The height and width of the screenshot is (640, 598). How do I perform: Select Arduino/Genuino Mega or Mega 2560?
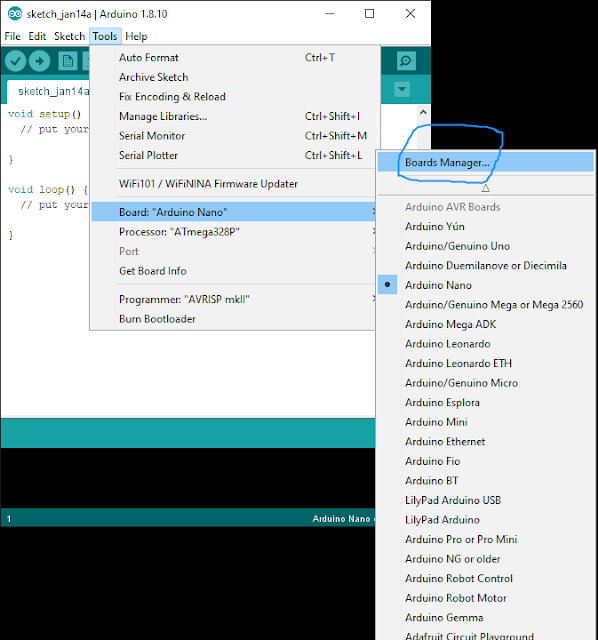tap(486, 304)
